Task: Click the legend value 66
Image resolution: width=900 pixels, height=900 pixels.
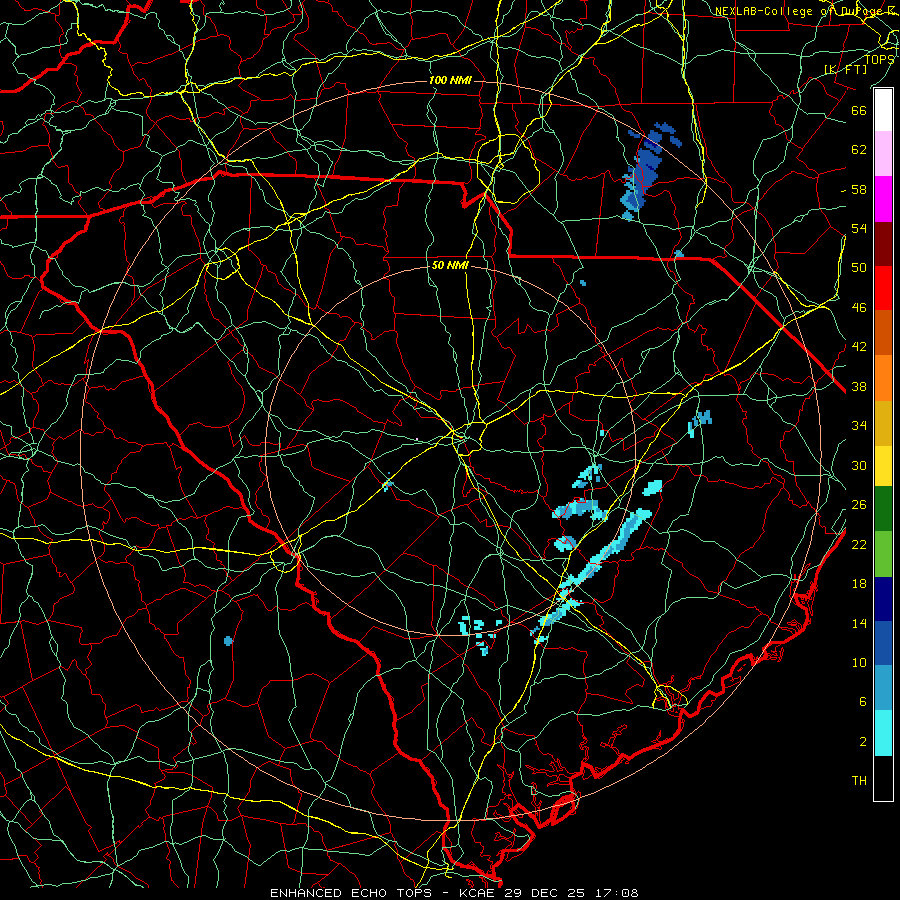Action: 859,110
